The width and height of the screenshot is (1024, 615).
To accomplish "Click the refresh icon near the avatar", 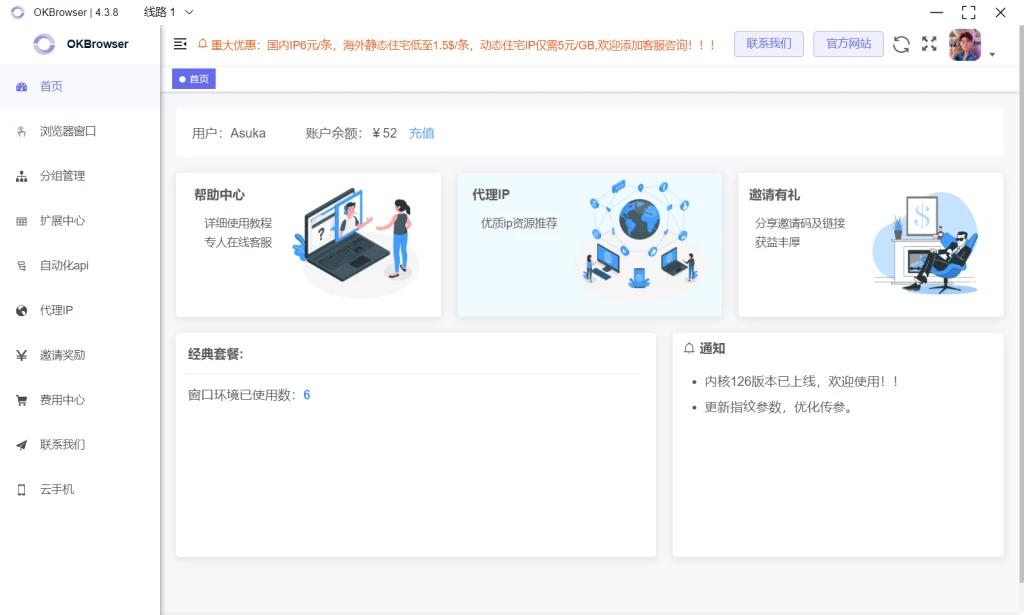I will pyautogui.click(x=901, y=44).
